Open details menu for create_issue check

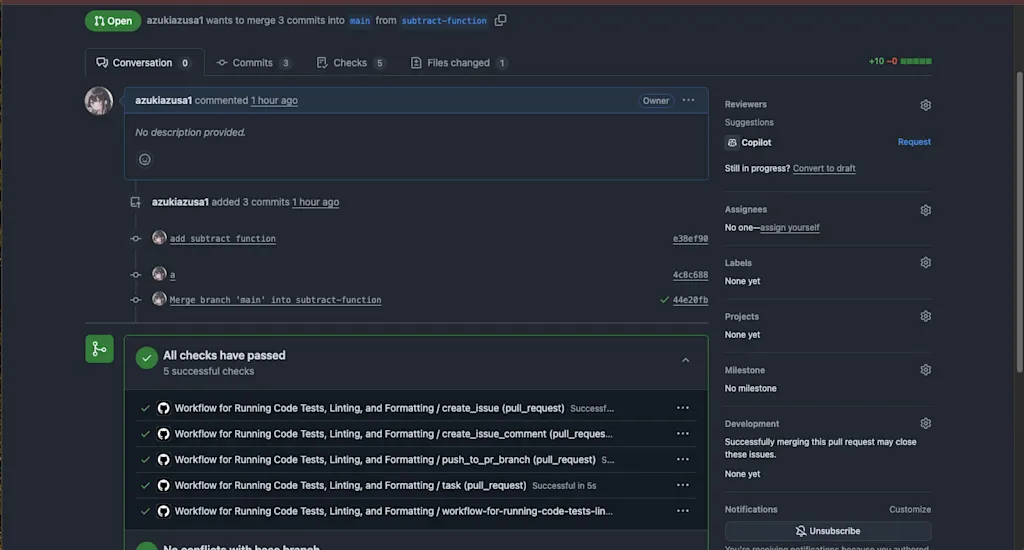[x=682, y=408]
